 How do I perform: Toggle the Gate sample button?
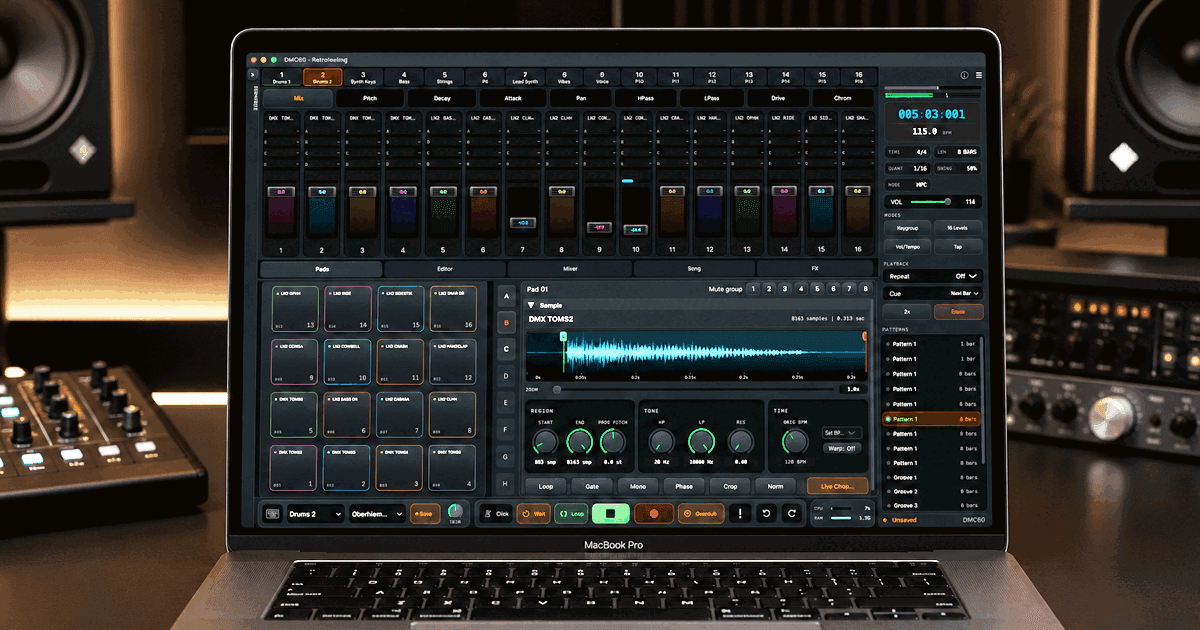pyautogui.click(x=592, y=486)
